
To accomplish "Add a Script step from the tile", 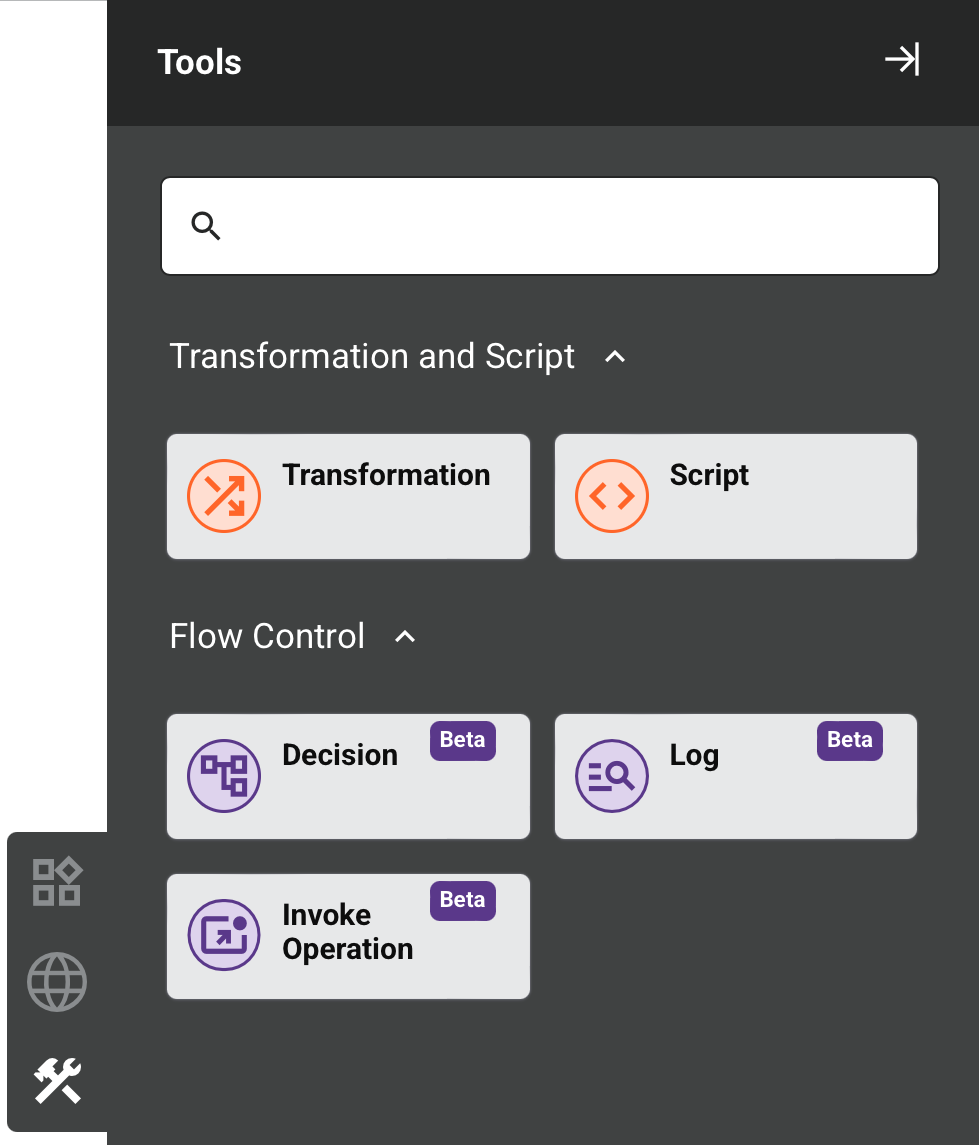I will coord(735,495).
